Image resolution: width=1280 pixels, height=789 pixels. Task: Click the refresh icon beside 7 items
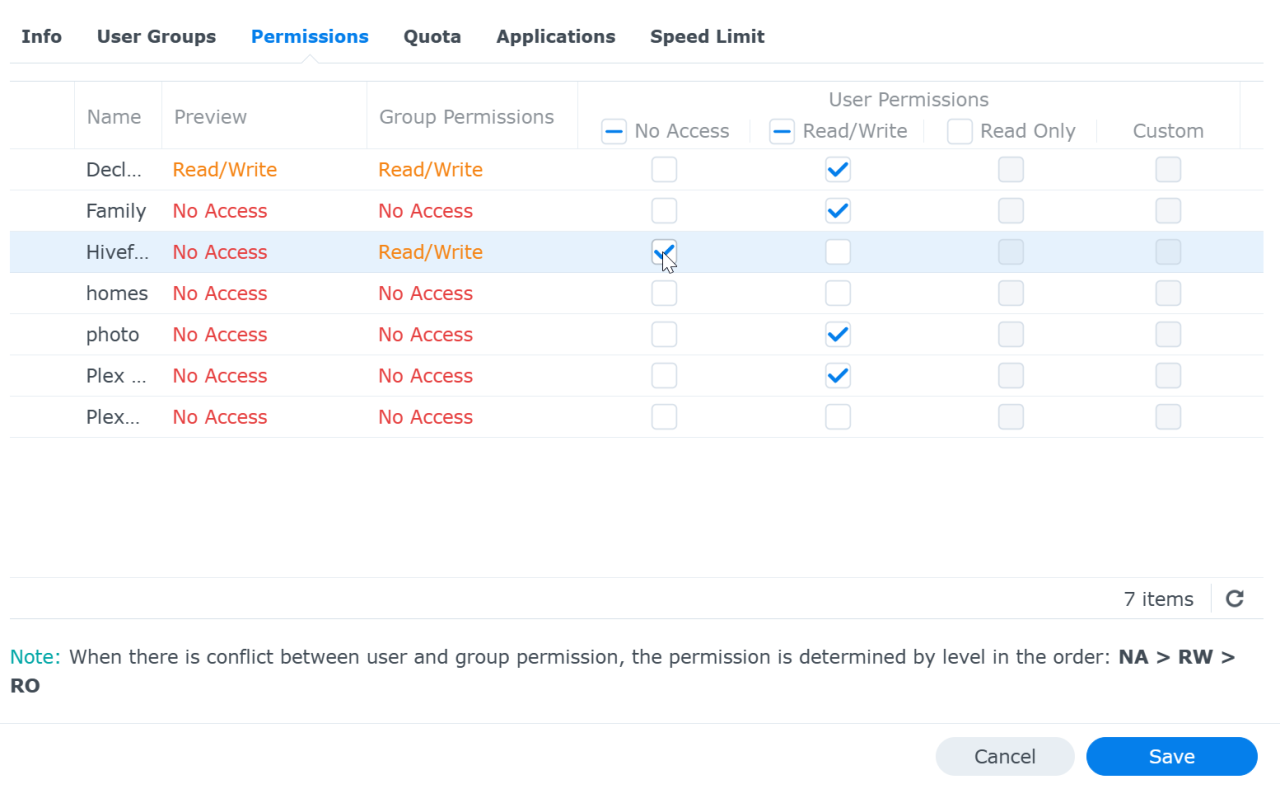click(x=1235, y=599)
